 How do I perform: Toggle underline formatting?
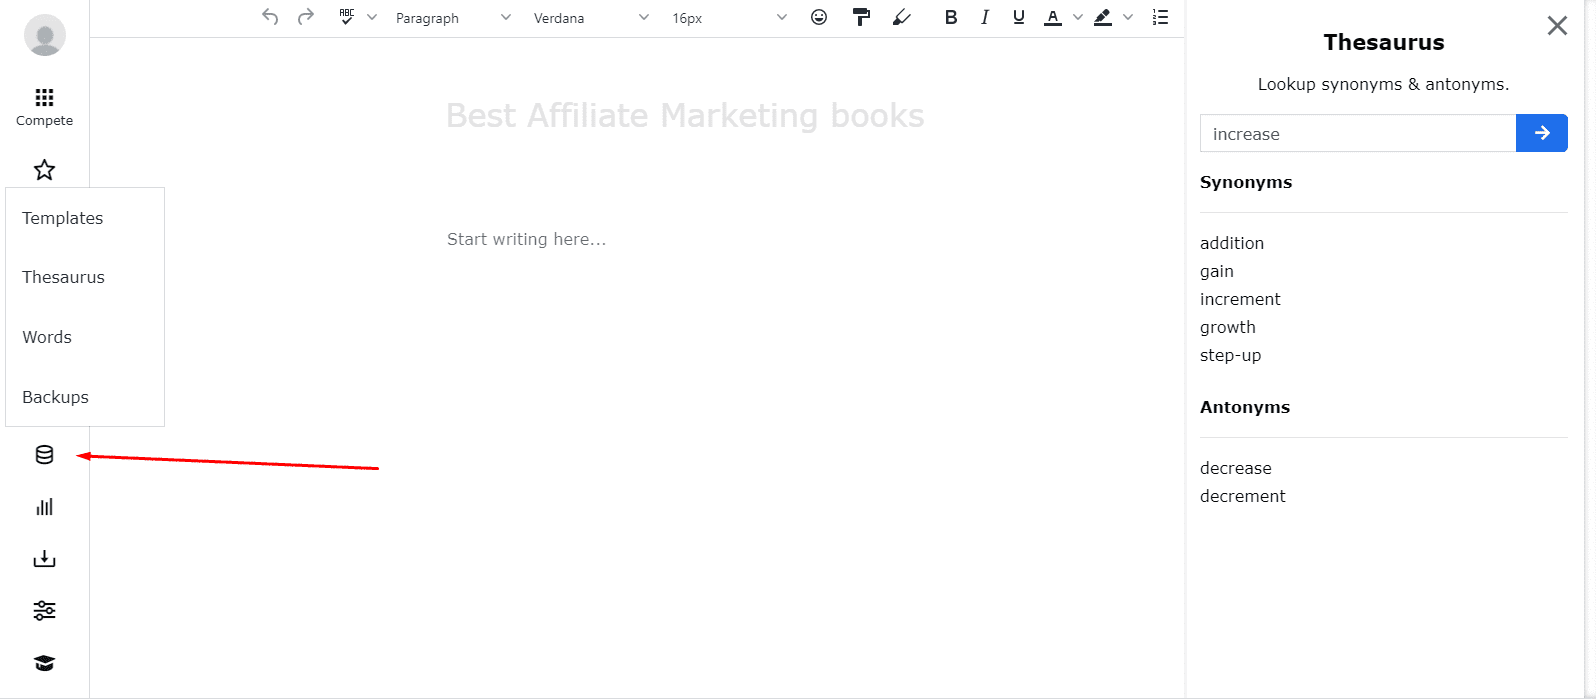pos(1019,17)
